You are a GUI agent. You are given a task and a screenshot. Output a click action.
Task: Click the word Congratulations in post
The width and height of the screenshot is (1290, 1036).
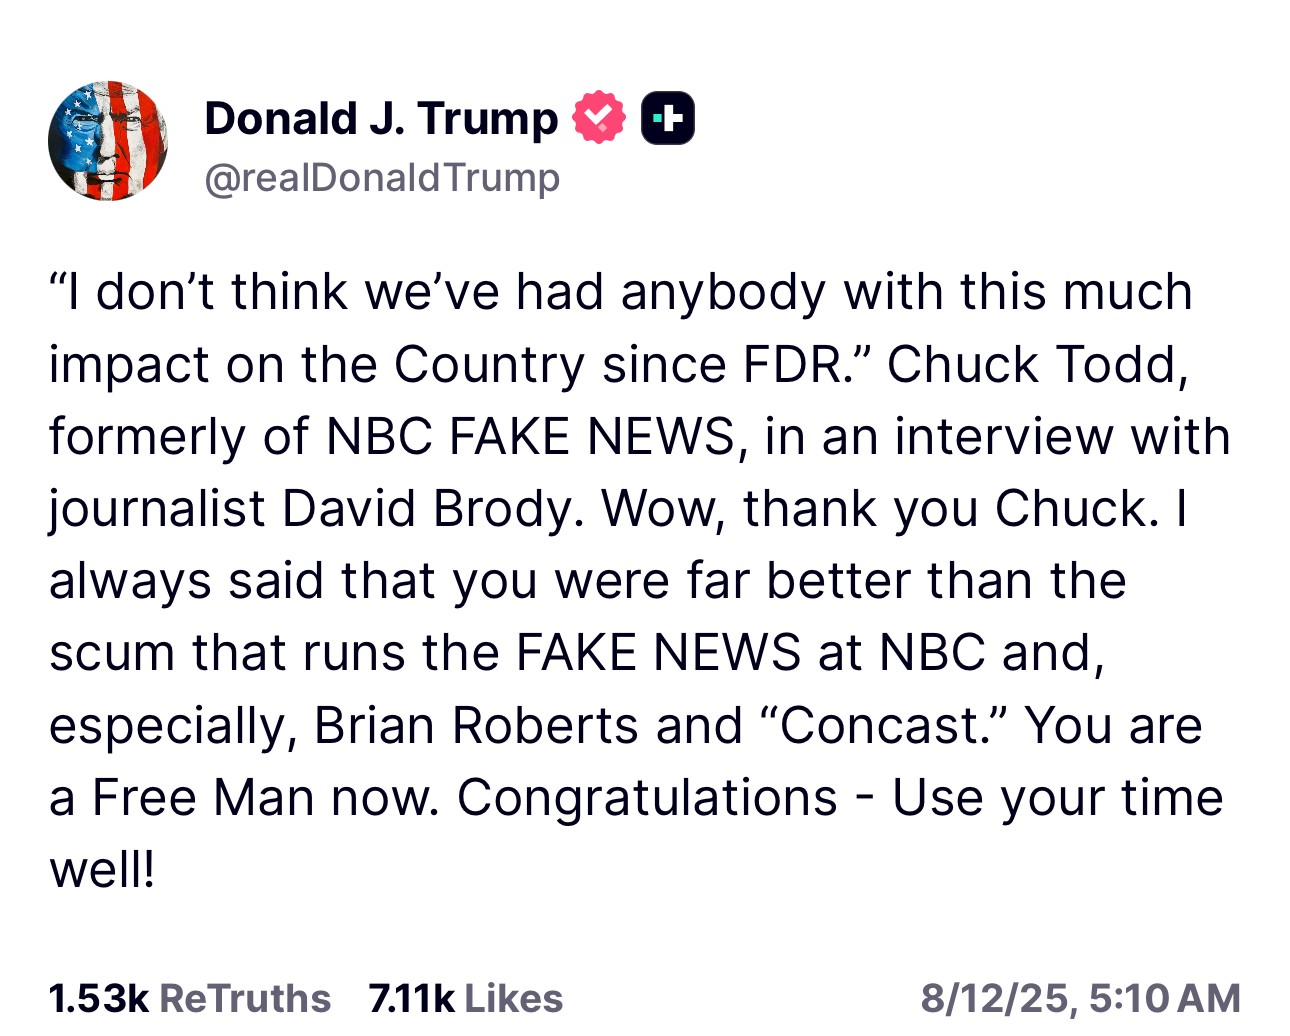[647, 797]
